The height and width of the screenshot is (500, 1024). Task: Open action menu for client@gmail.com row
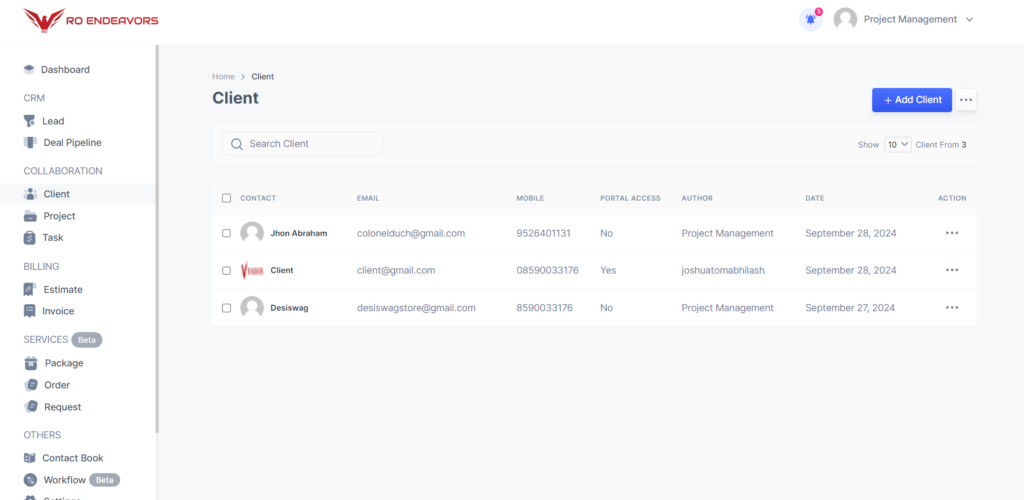pyautogui.click(x=951, y=270)
